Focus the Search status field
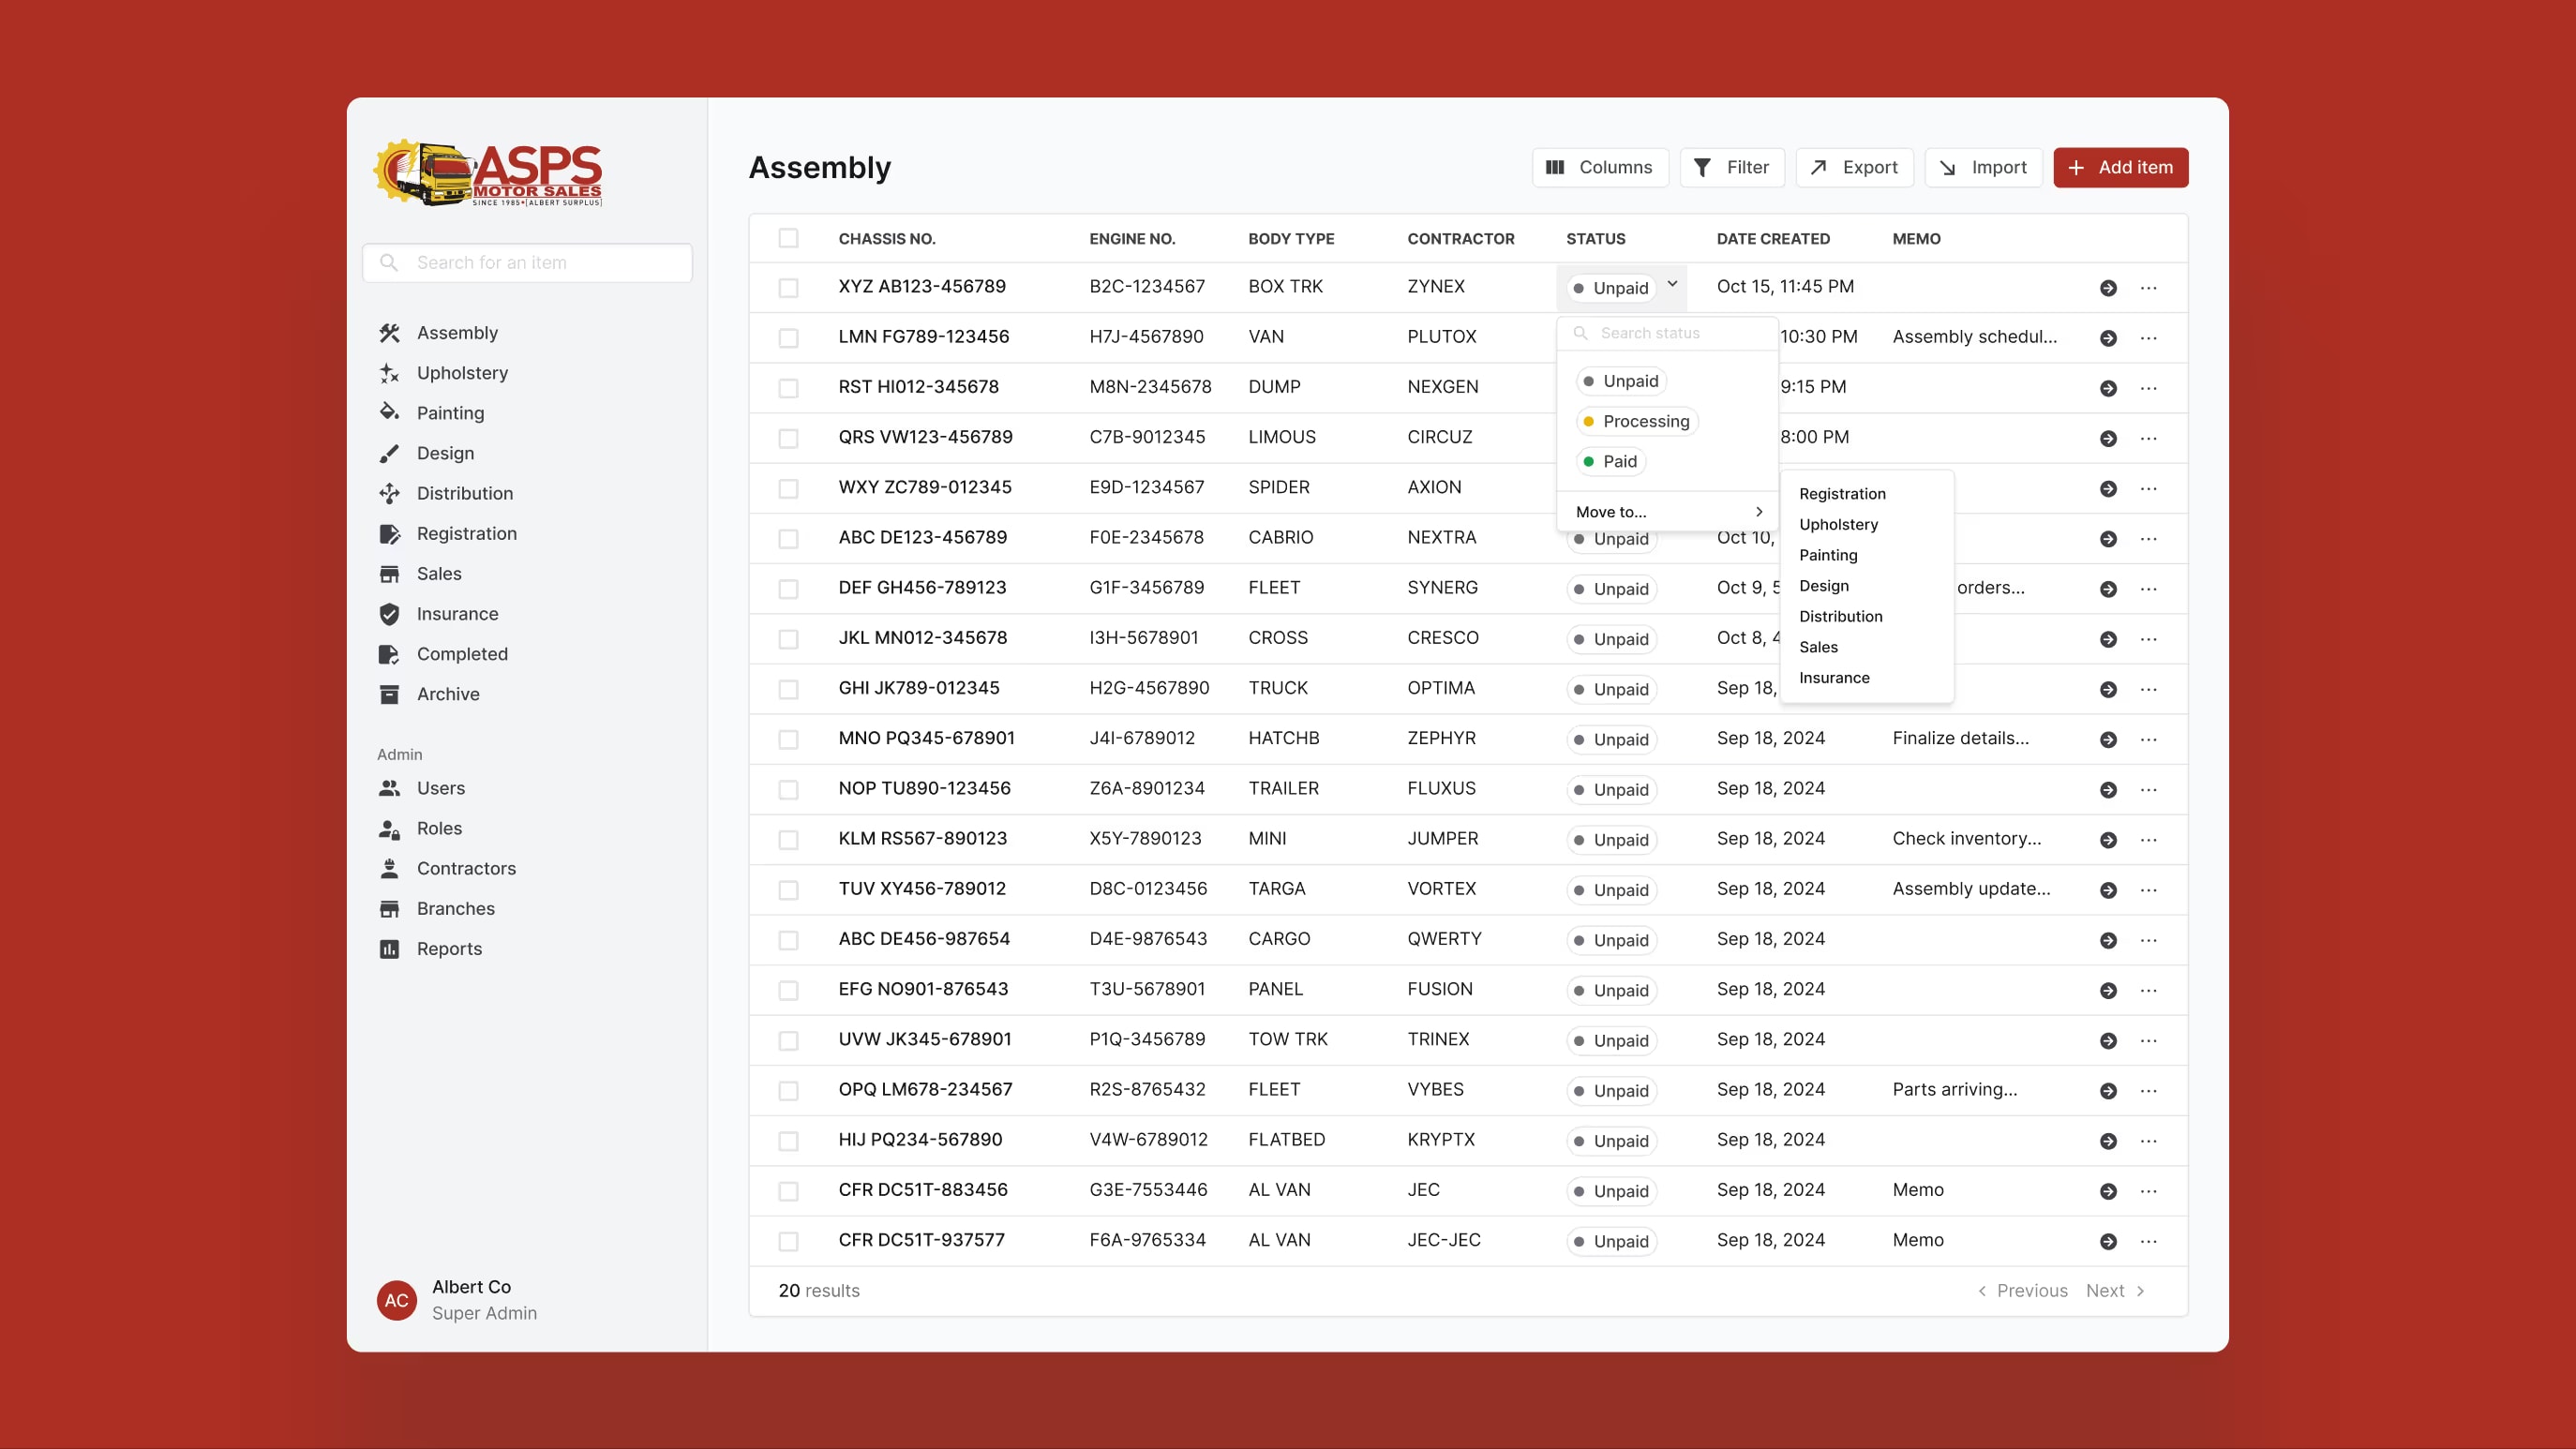The height and width of the screenshot is (1449, 2576). [x=1668, y=333]
